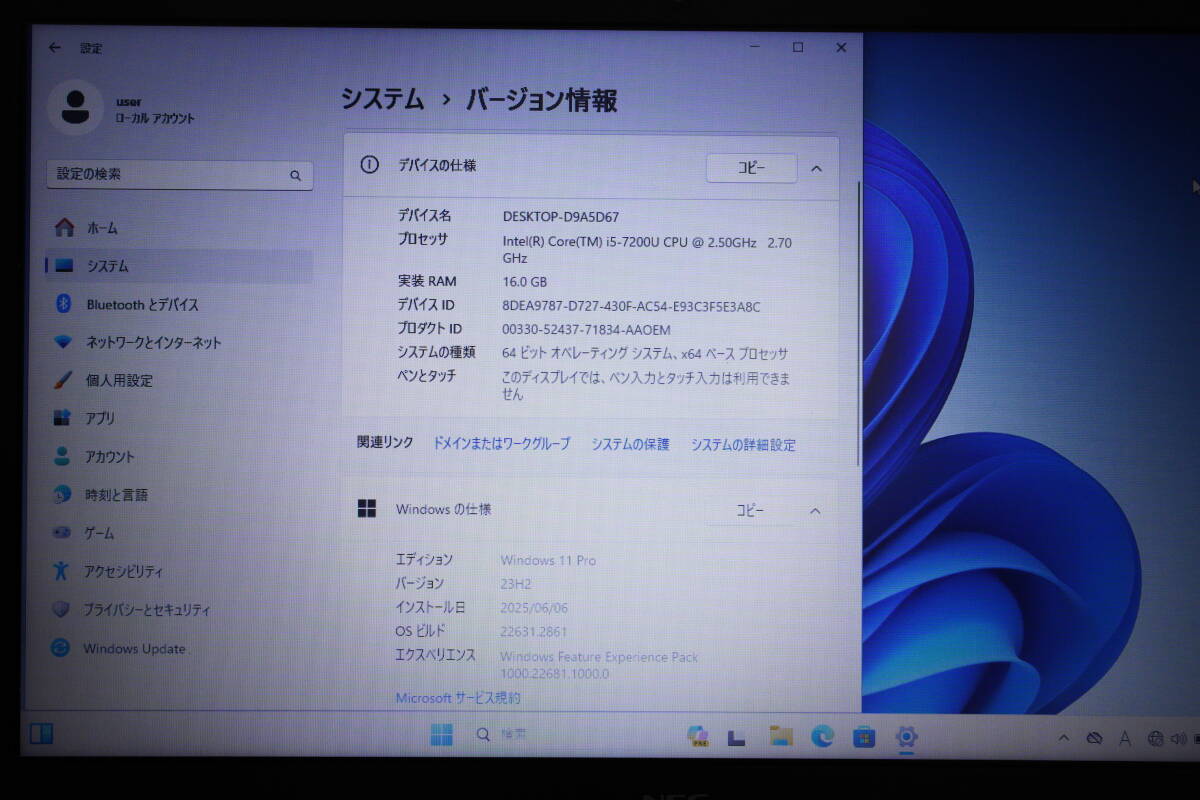Click the settings page vertical scrollbar
Viewport: 1200px width, 800px height.
(858, 322)
